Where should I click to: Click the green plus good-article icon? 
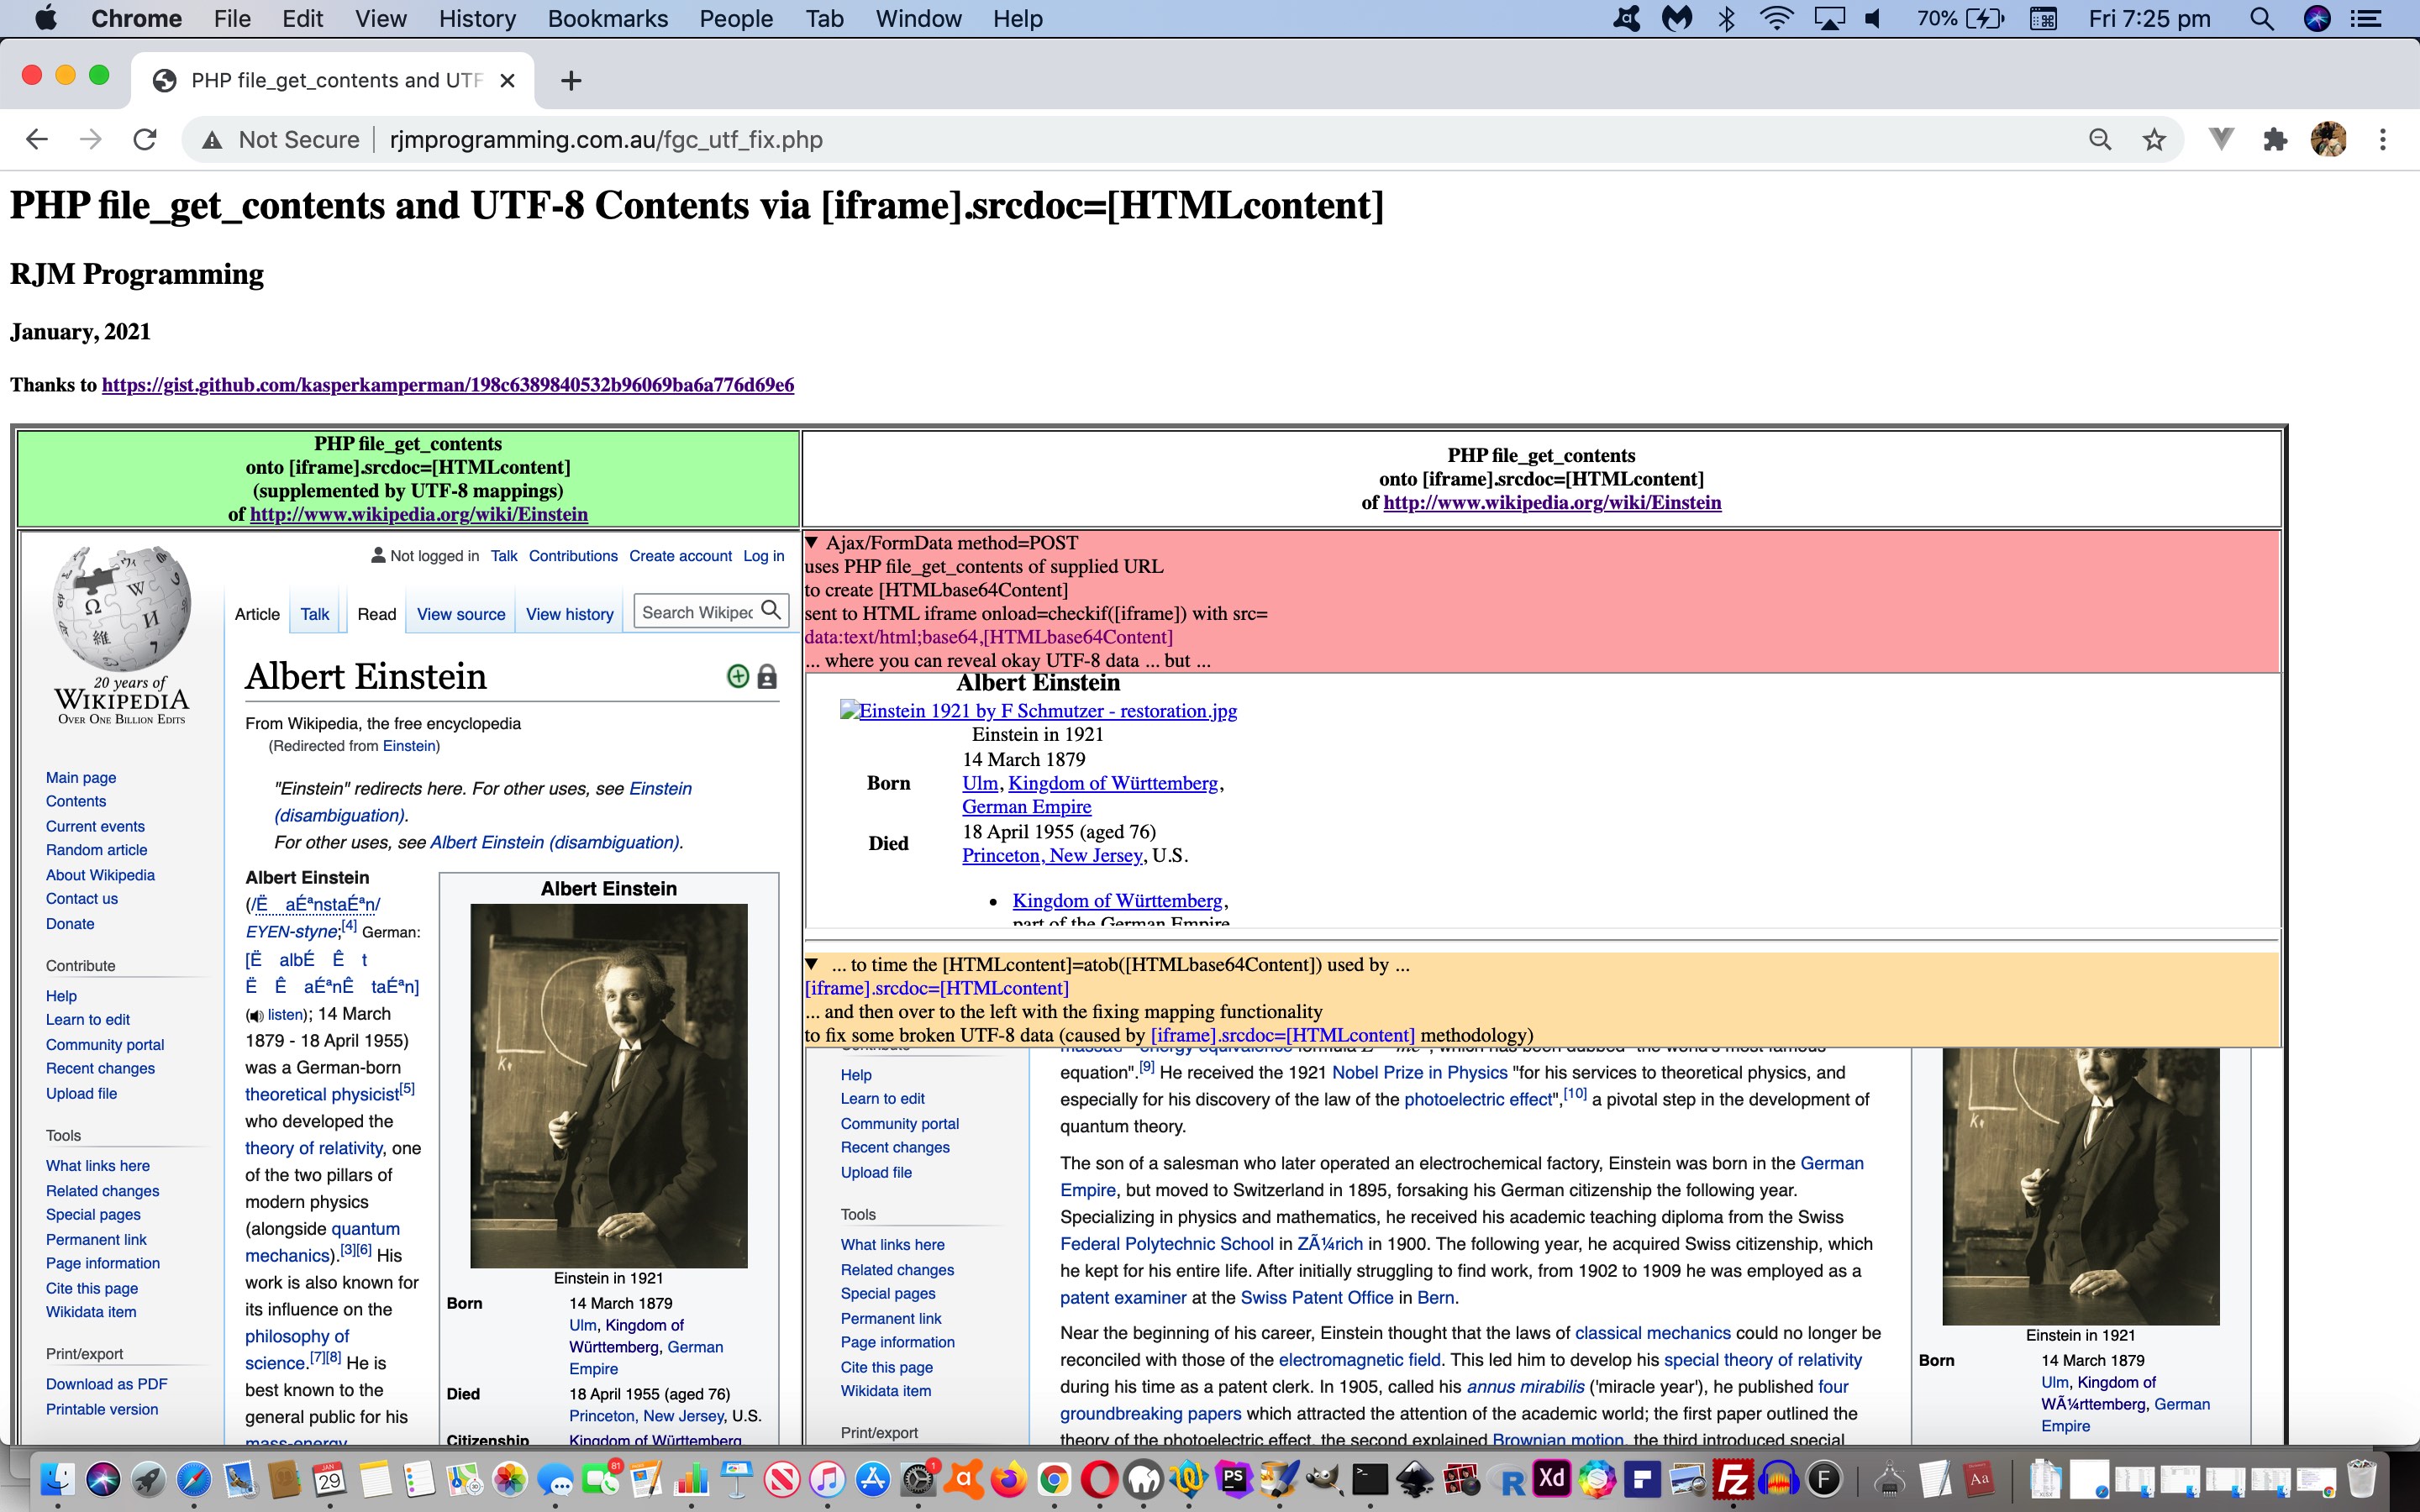[x=737, y=677]
